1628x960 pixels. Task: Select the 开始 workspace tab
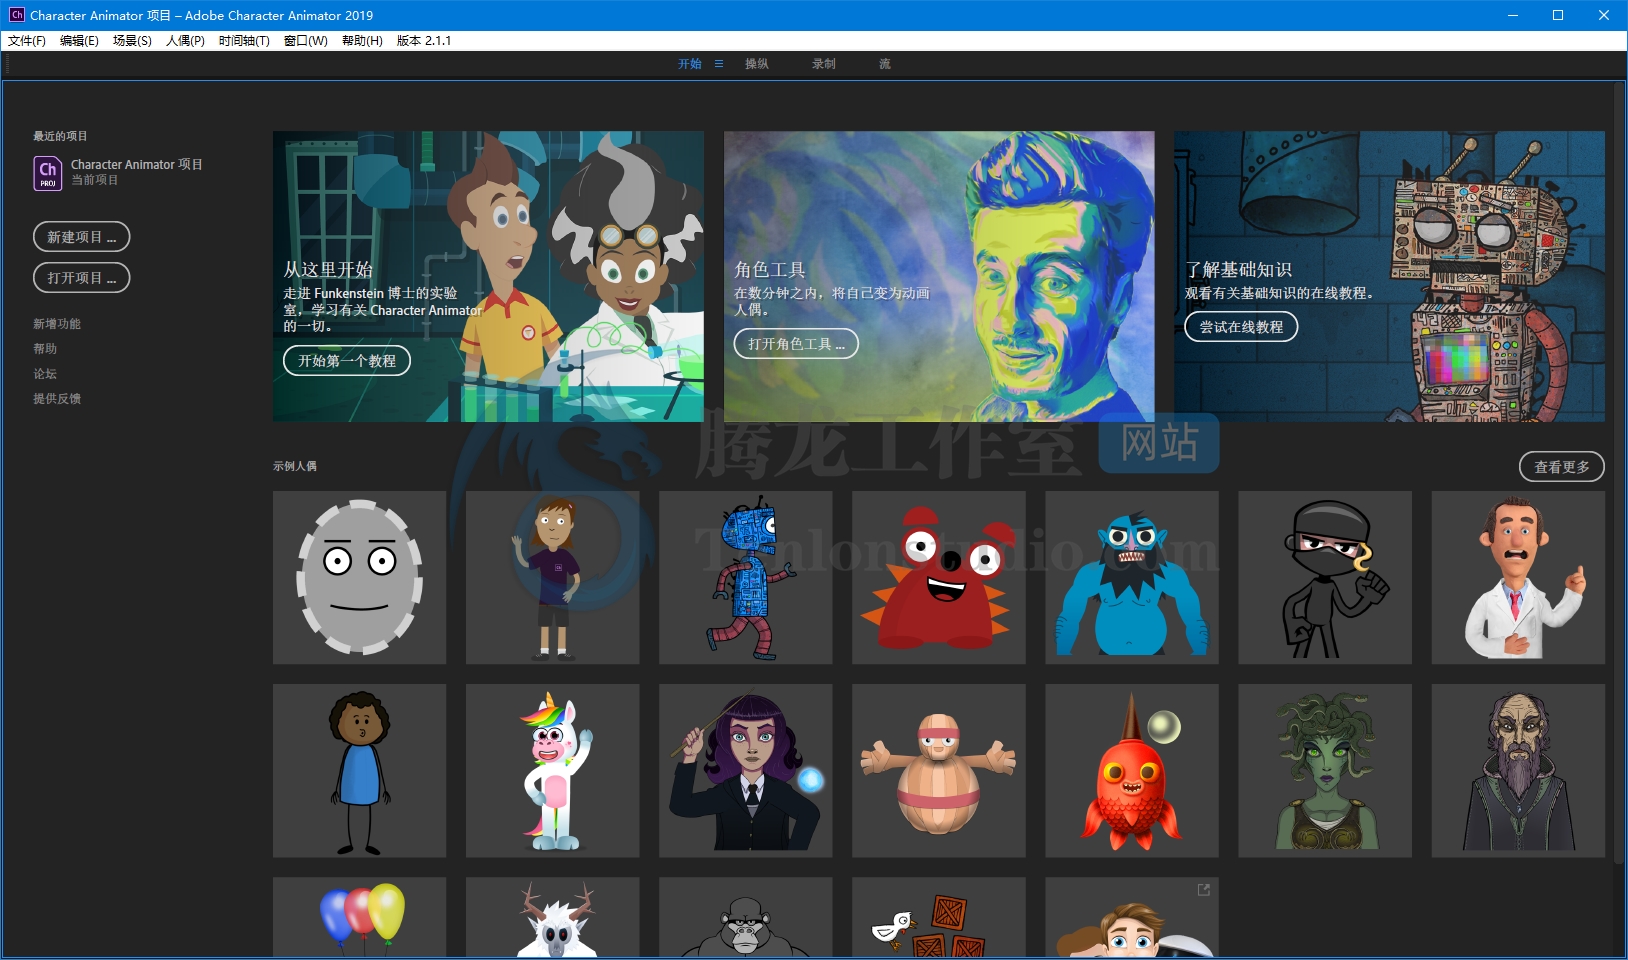pos(690,64)
